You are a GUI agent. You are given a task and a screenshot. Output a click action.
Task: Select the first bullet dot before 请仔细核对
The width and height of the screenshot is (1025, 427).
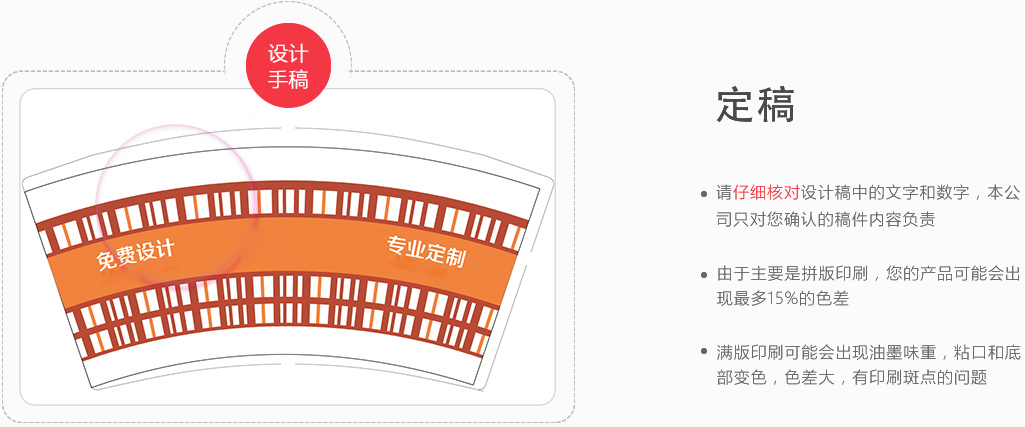tap(703, 194)
